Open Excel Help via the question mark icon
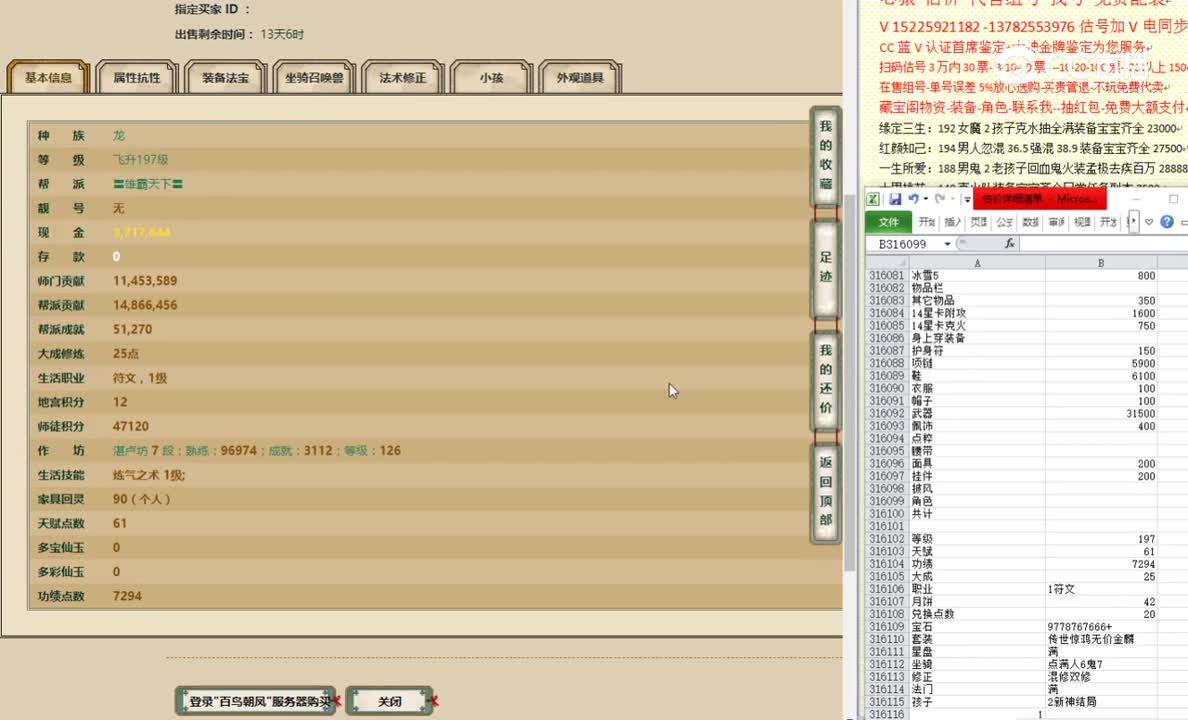 pos(1164,221)
